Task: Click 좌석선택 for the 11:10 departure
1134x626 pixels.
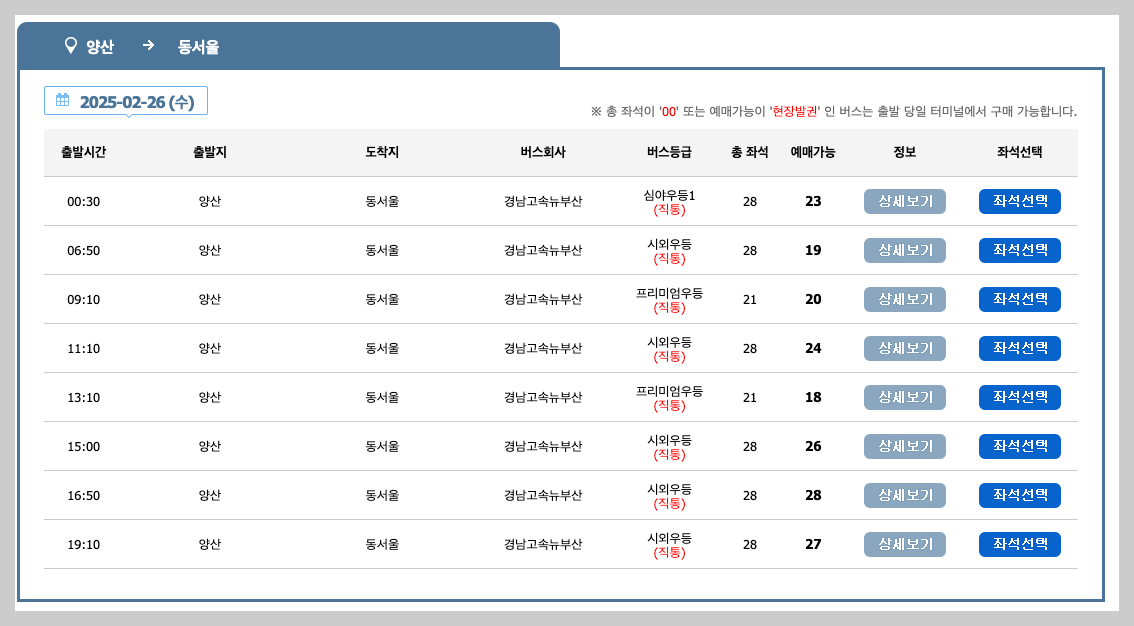Action: [x=1019, y=348]
